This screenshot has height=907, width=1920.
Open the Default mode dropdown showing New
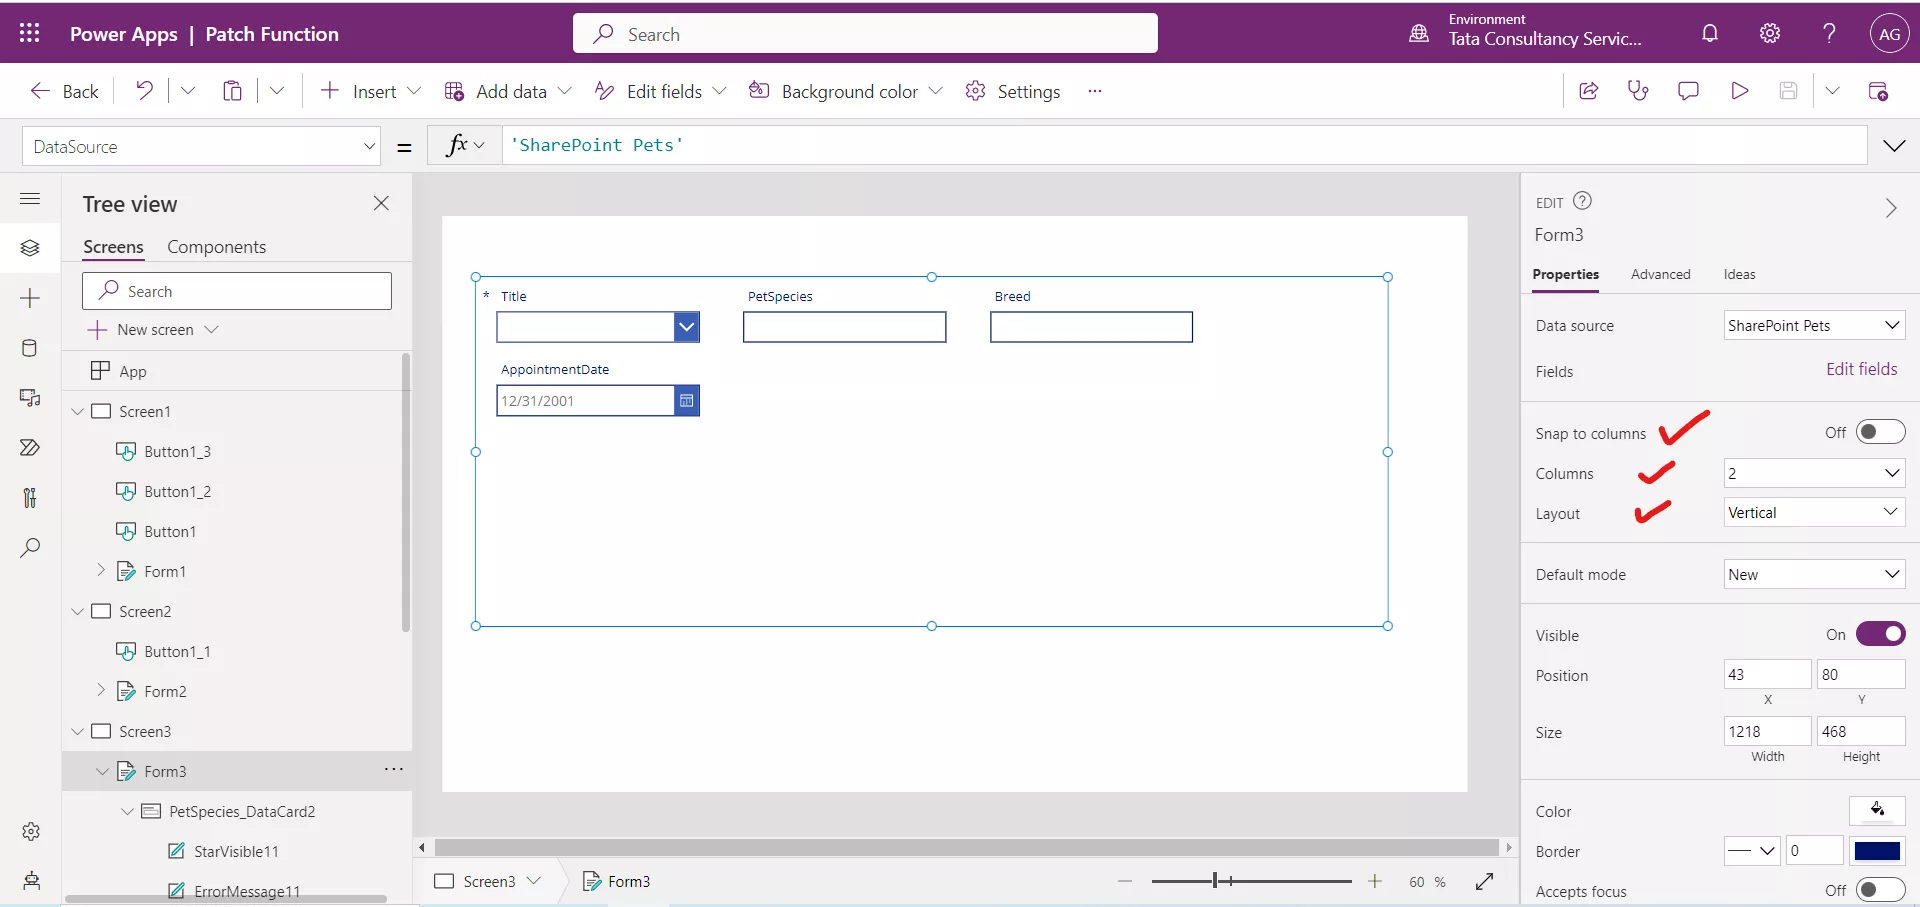(1814, 574)
